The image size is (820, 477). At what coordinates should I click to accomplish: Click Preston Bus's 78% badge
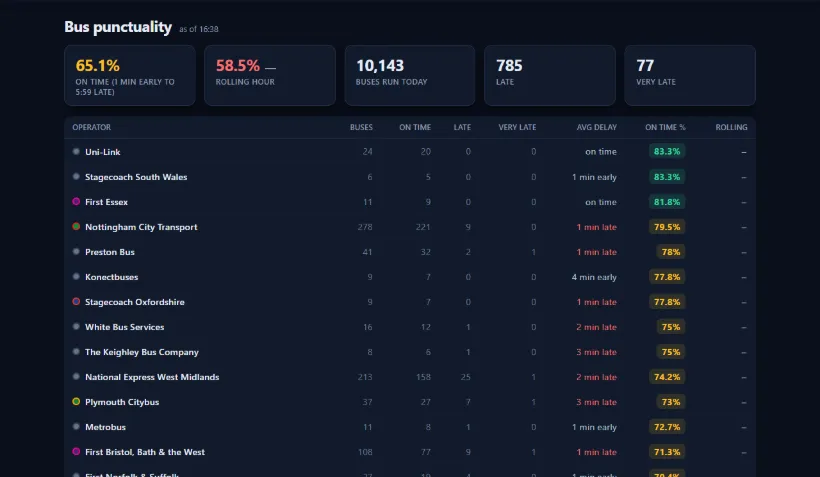[x=670, y=252]
